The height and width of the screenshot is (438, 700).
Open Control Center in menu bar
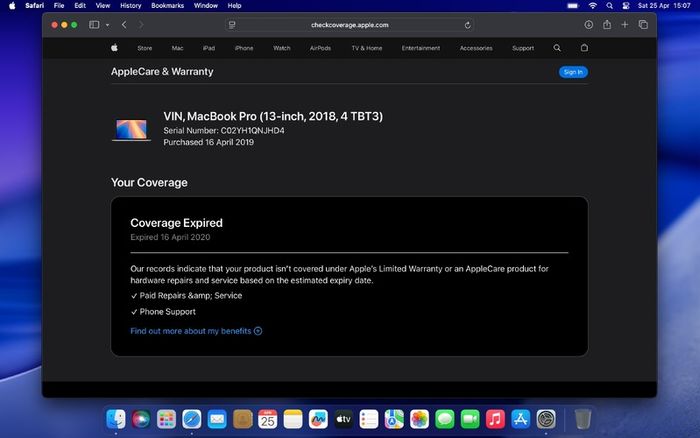(626, 6)
